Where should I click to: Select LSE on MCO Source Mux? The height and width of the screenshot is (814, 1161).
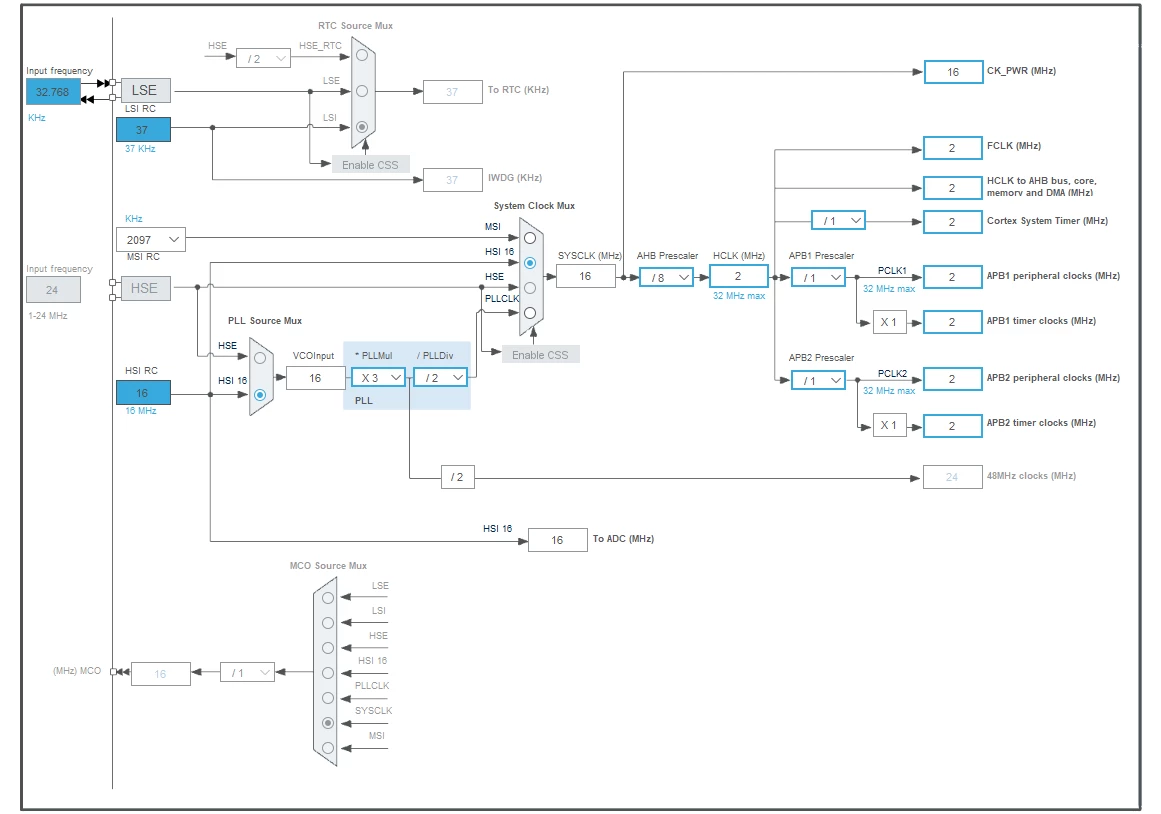pyautogui.click(x=328, y=598)
